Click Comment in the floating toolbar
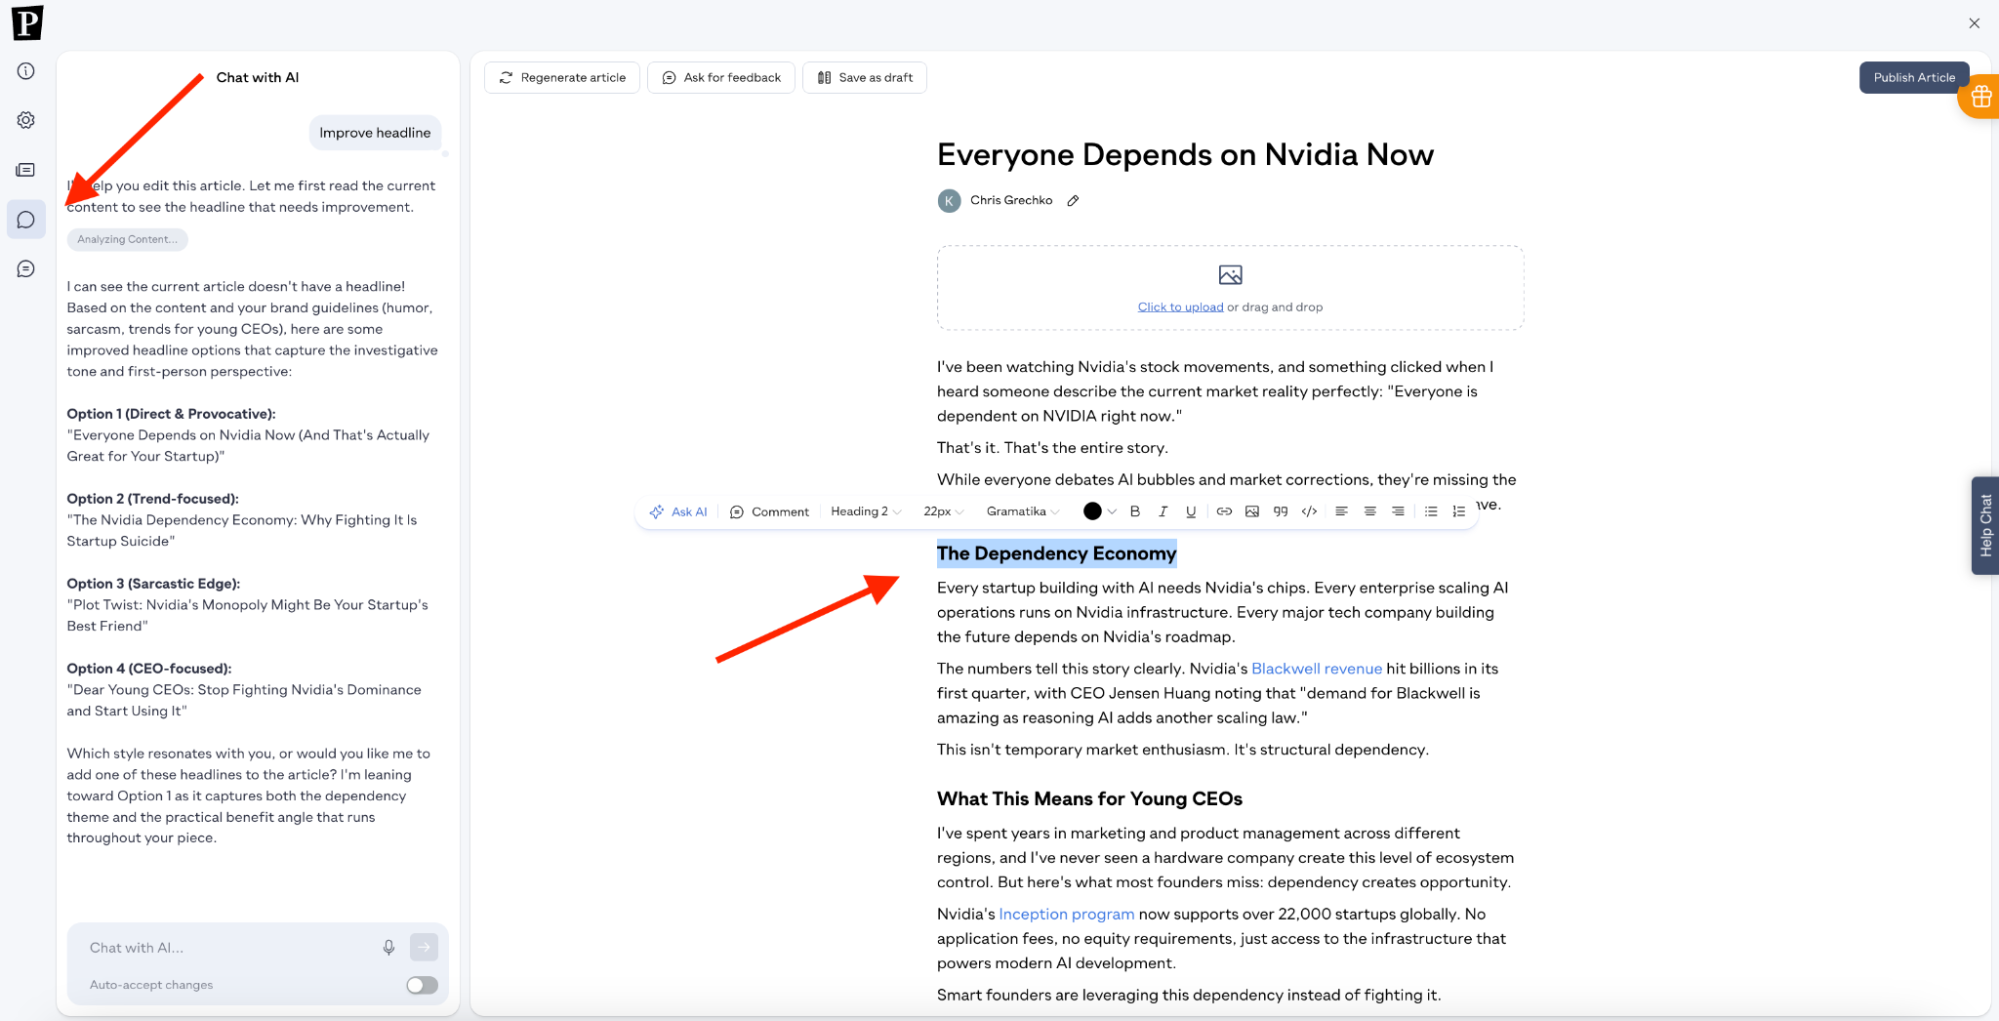The image size is (1999, 1021). click(769, 511)
